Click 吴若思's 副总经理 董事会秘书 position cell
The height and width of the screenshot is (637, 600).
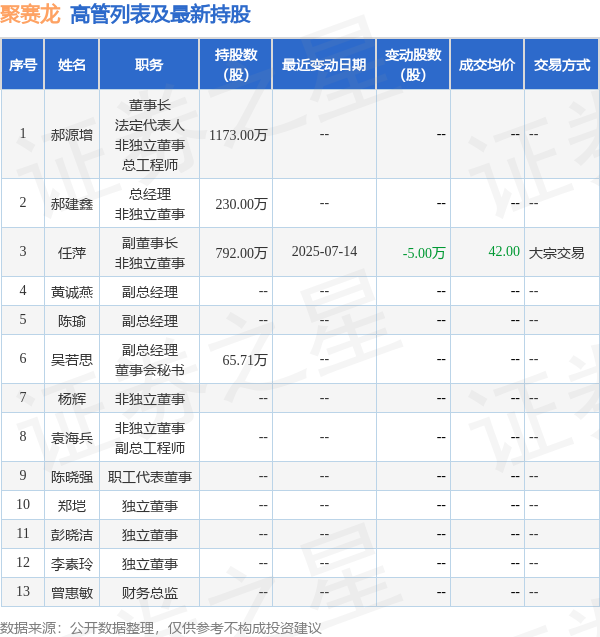(150, 360)
